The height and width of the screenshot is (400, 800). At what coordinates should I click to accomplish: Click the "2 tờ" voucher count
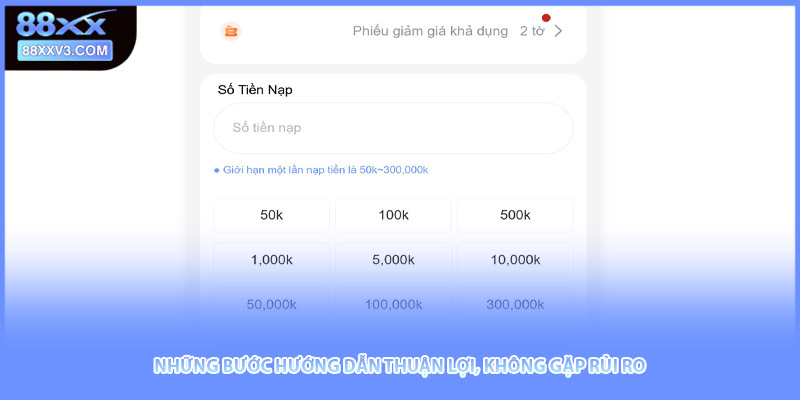(534, 31)
